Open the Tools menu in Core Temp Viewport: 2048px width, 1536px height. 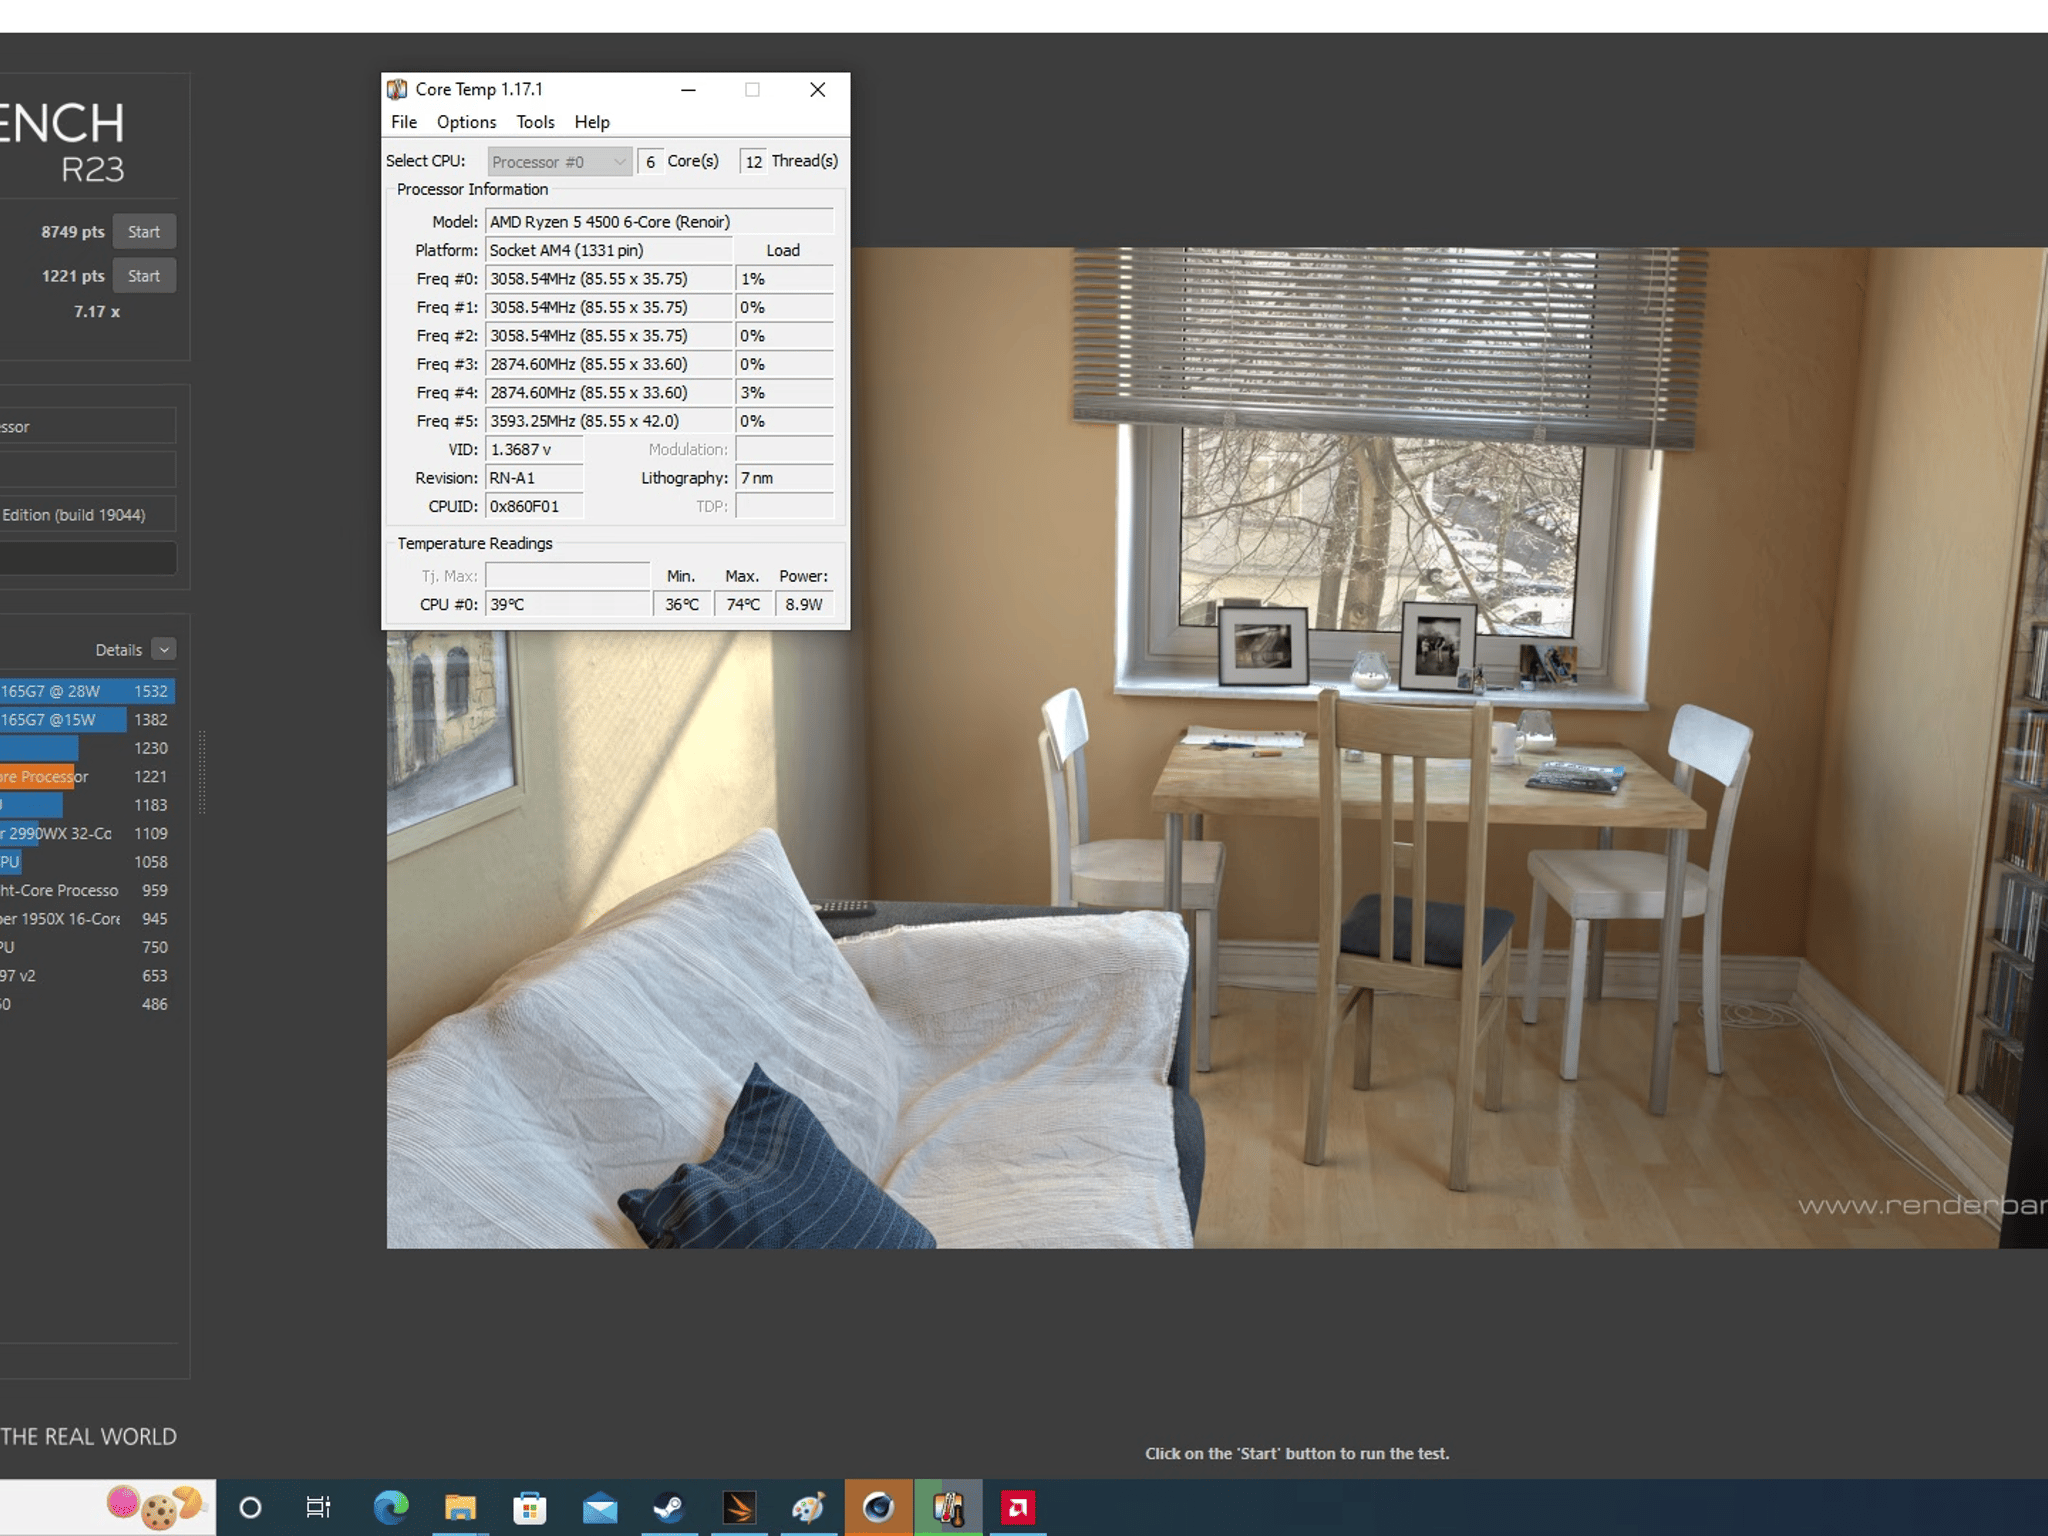click(535, 122)
